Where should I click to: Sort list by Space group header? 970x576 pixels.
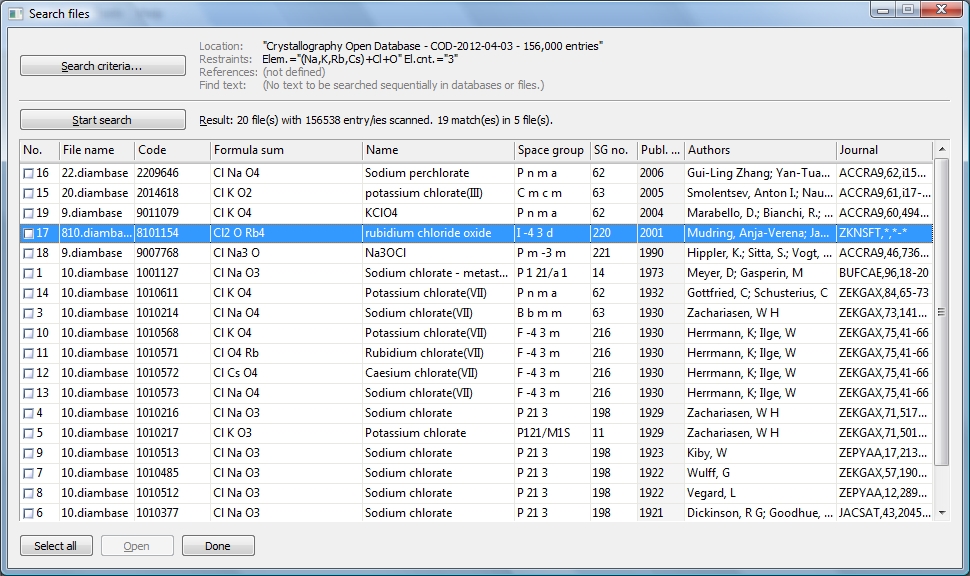550,150
